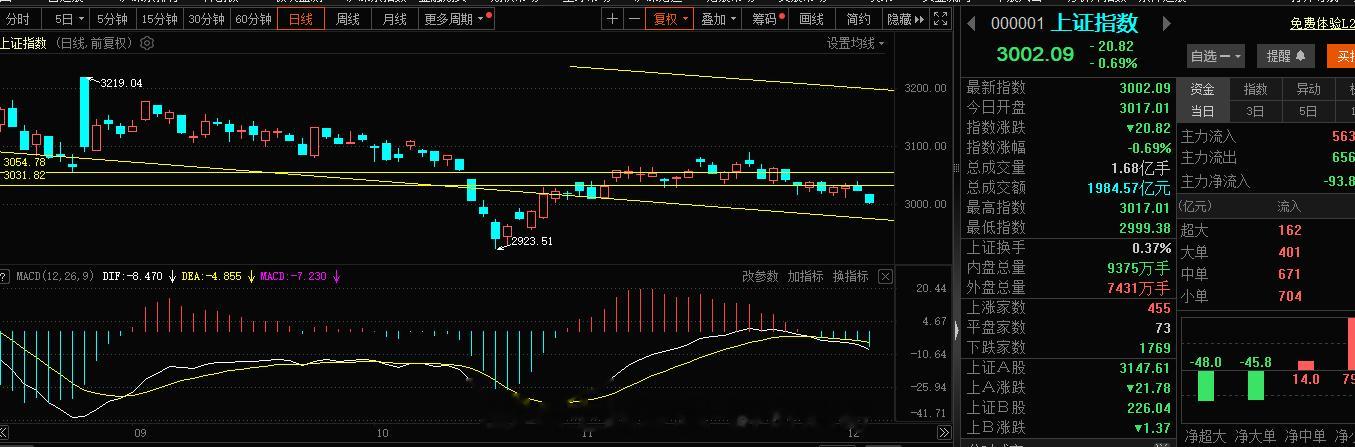This screenshot has height=447, width=1355.
Task: Click the 内盘总量 9375万手 row
Action: [x=1067, y=268]
